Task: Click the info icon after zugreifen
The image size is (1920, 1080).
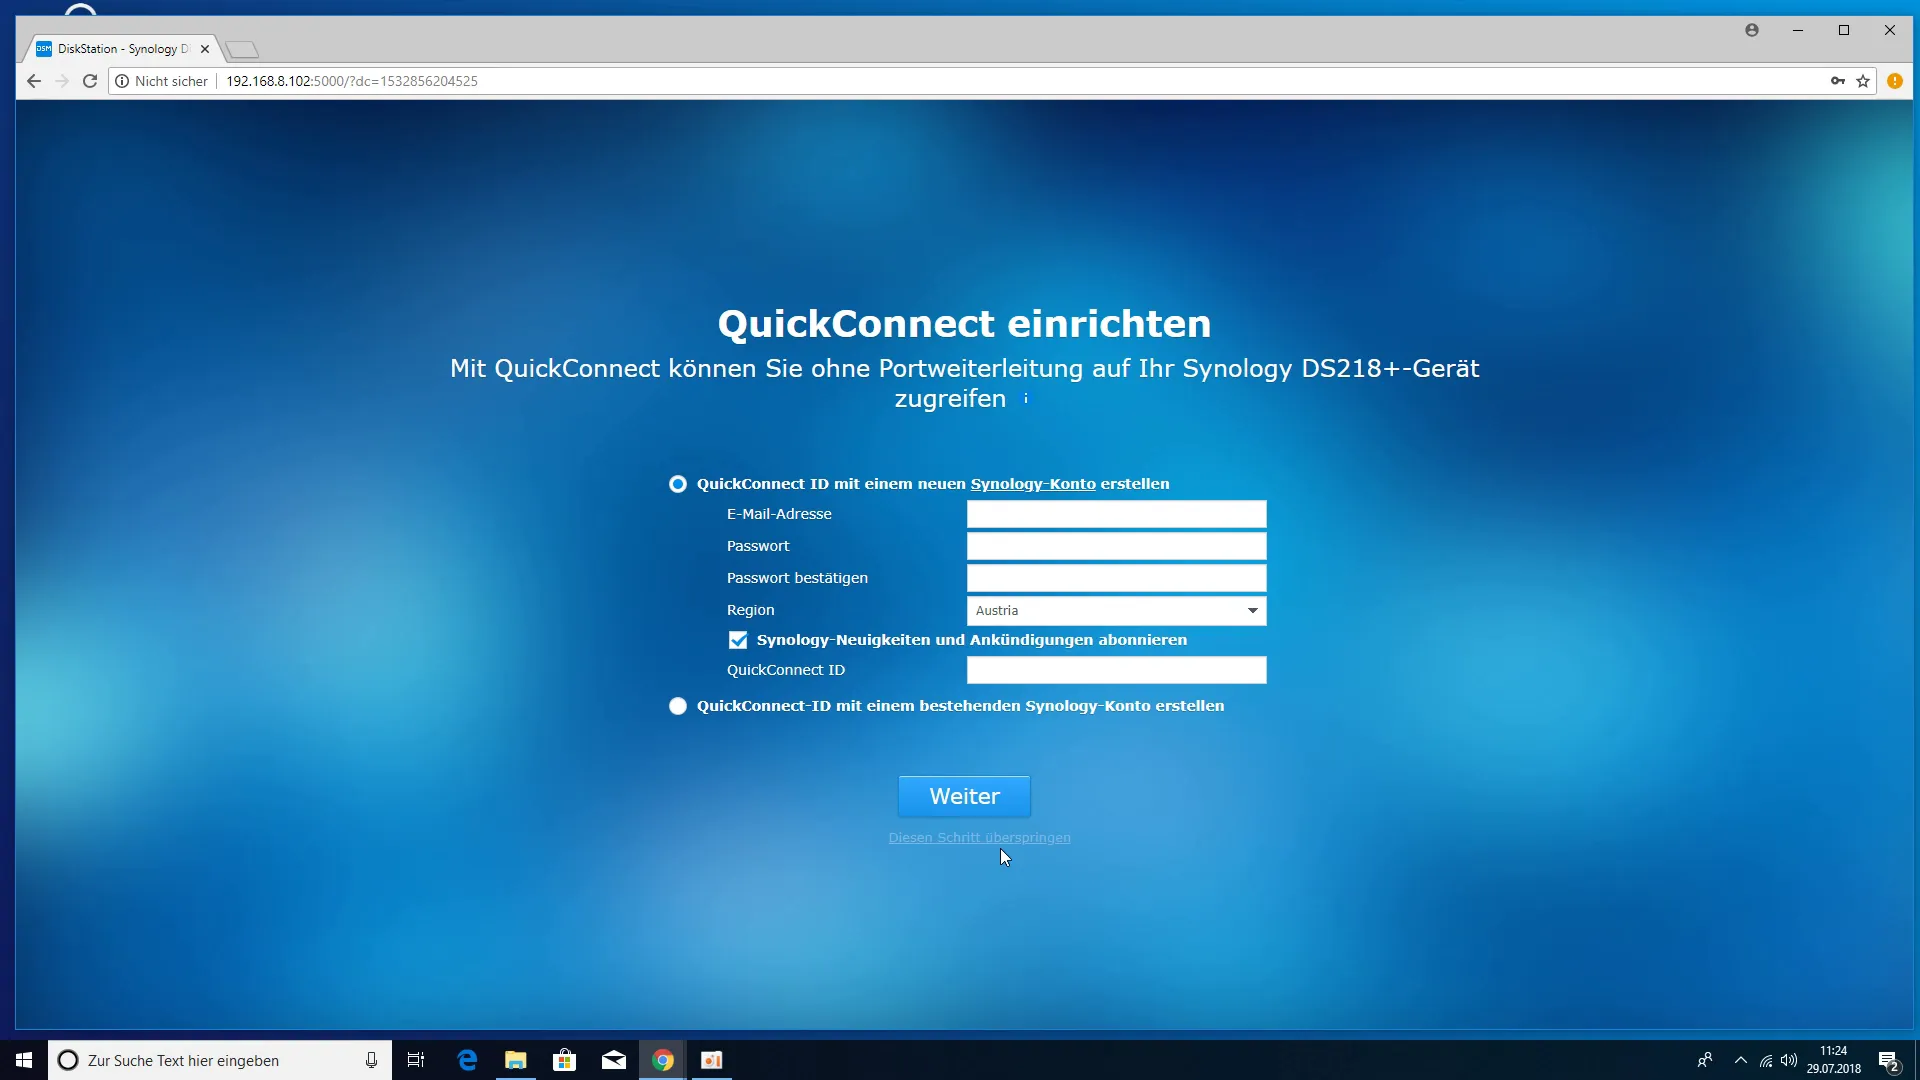Action: [x=1025, y=398]
